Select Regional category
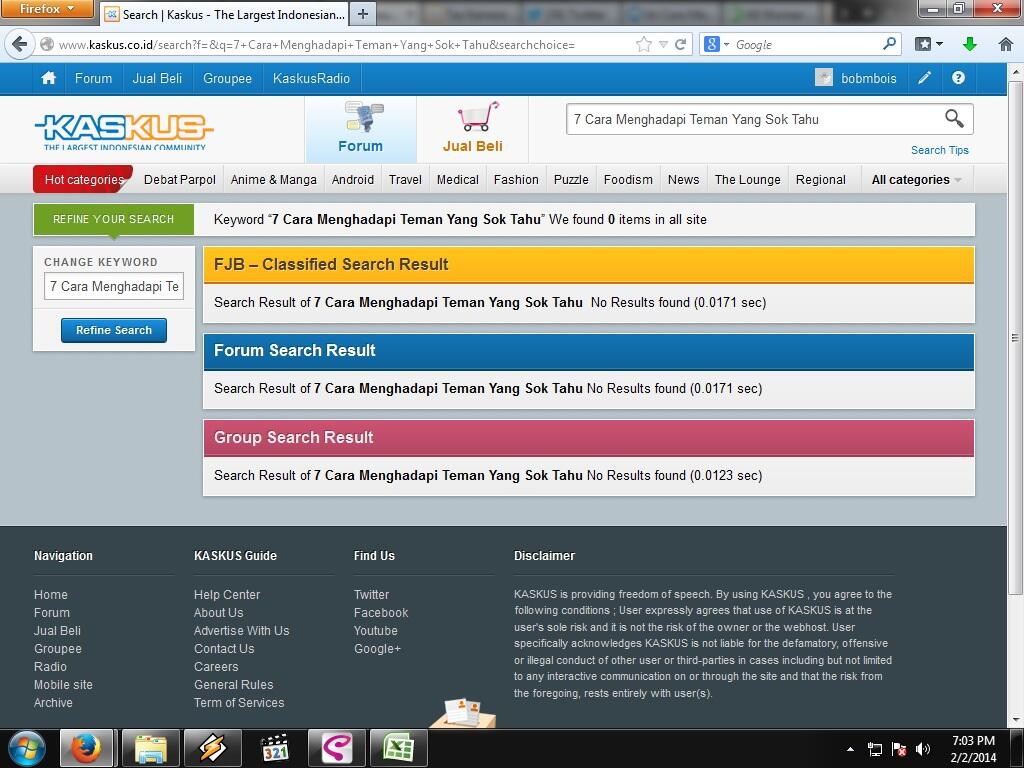The width and height of the screenshot is (1024, 768). [821, 180]
